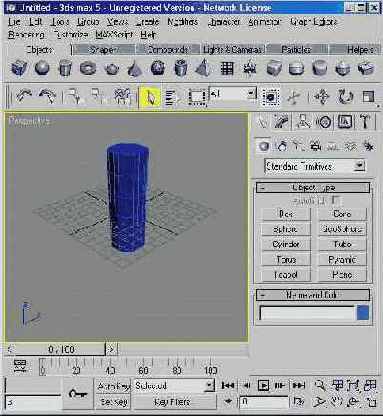Choose the Select and Move tool
383x416 pixels.
[x=321, y=97]
